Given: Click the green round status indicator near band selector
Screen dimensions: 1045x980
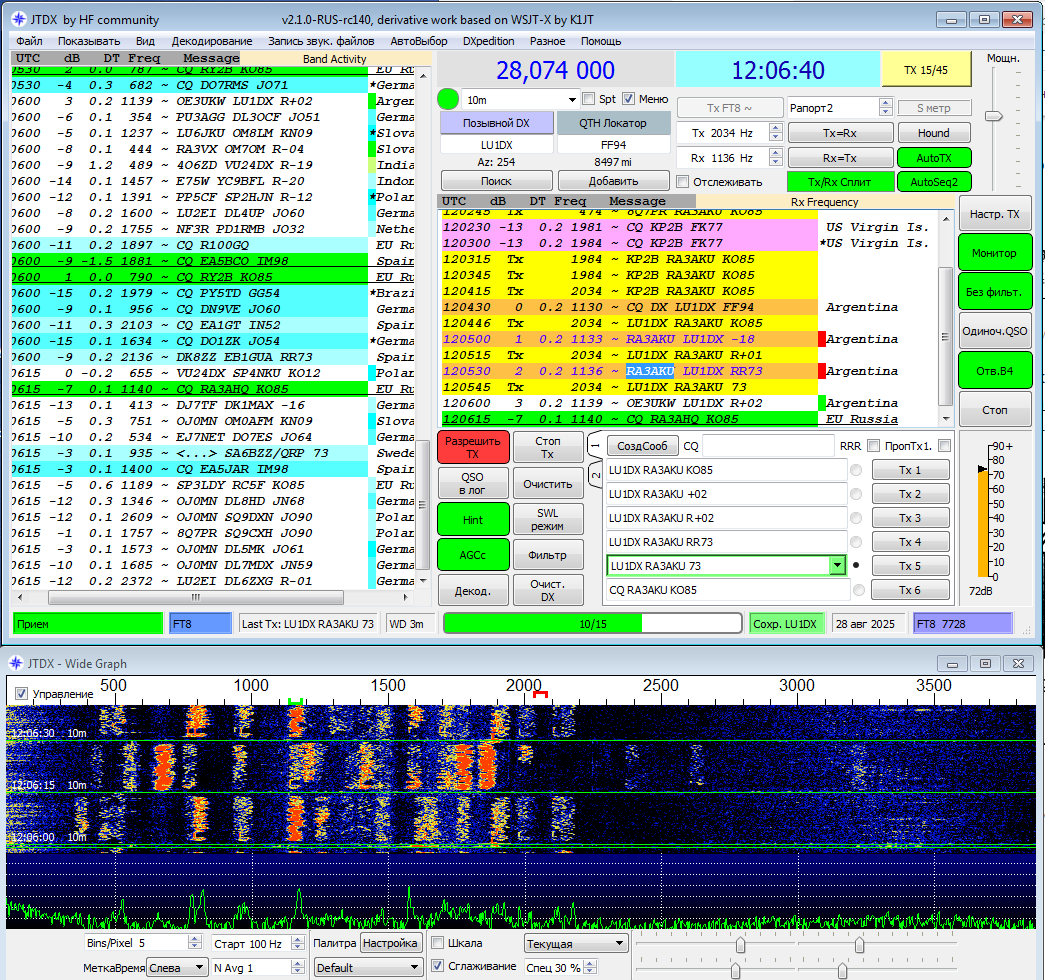Looking at the screenshot, I should (448, 99).
